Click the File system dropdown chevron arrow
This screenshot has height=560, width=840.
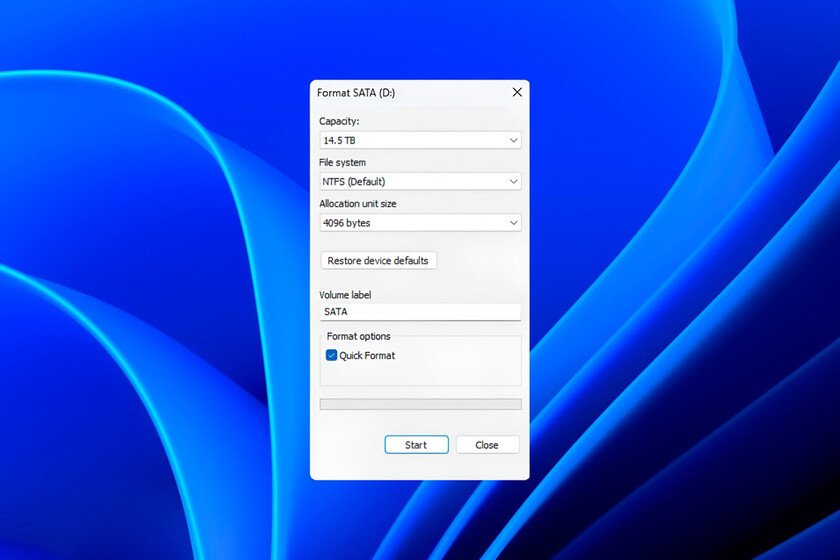click(x=513, y=182)
